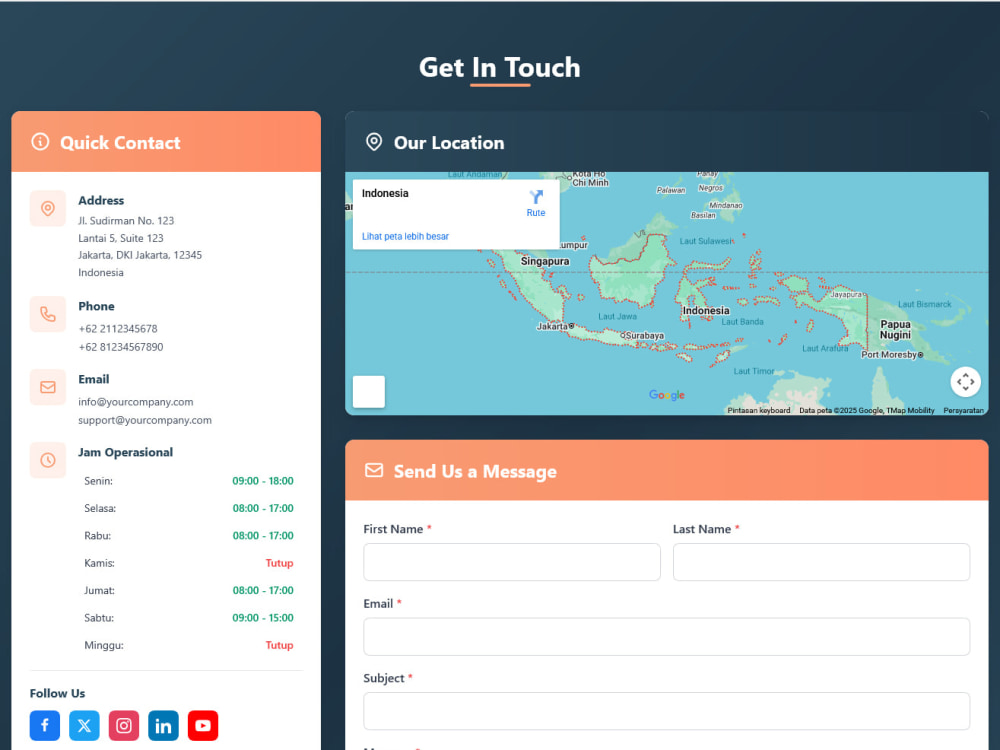Toggle the map camera controls button
The height and width of the screenshot is (750, 1000).
click(965, 381)
